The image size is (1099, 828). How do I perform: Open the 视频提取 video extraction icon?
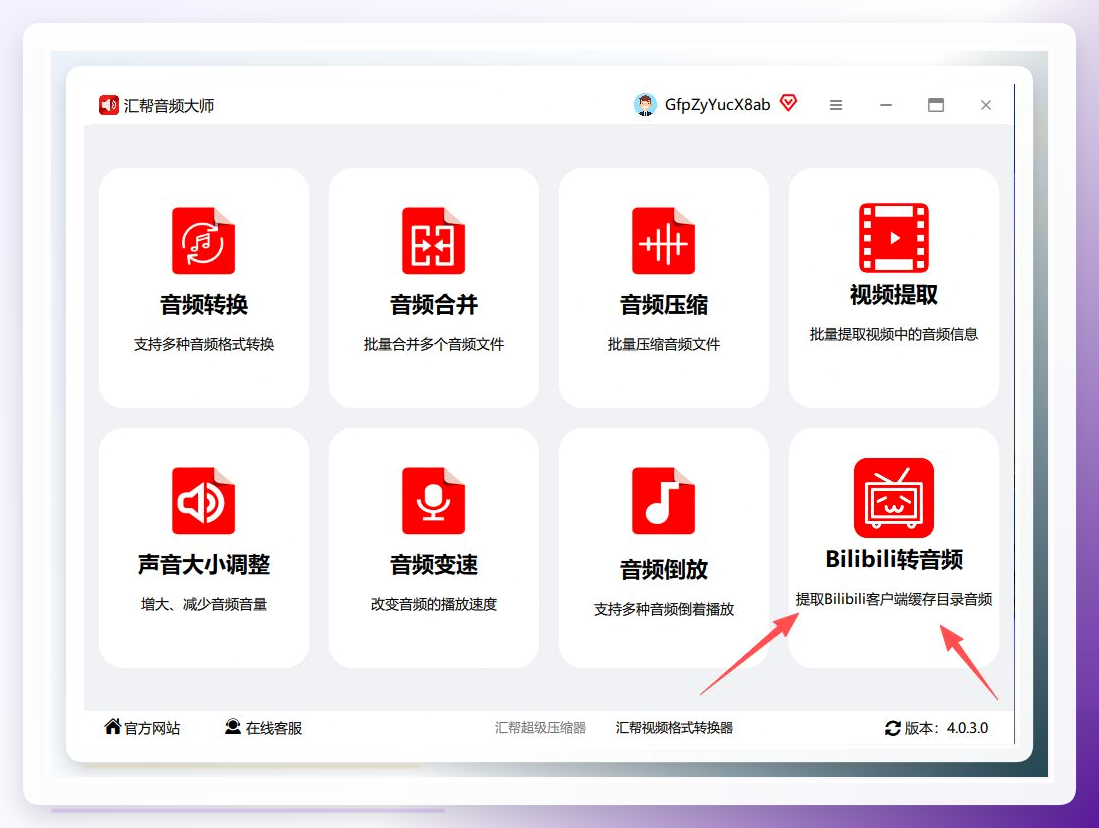coord(894,238)
